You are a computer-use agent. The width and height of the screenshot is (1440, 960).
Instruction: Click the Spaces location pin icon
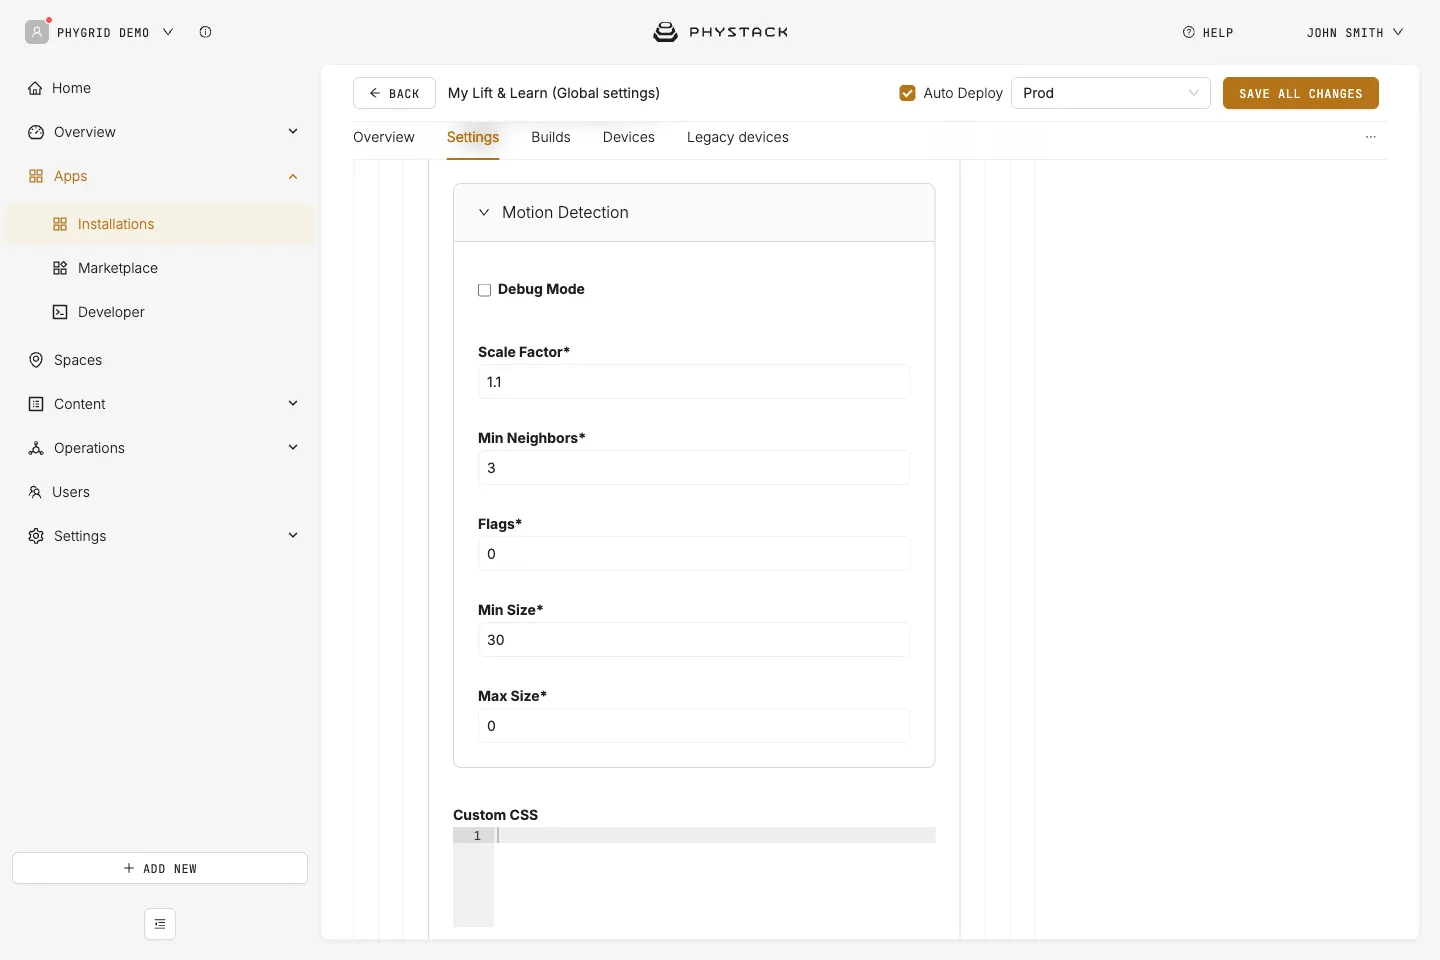[x=36, y=360]
